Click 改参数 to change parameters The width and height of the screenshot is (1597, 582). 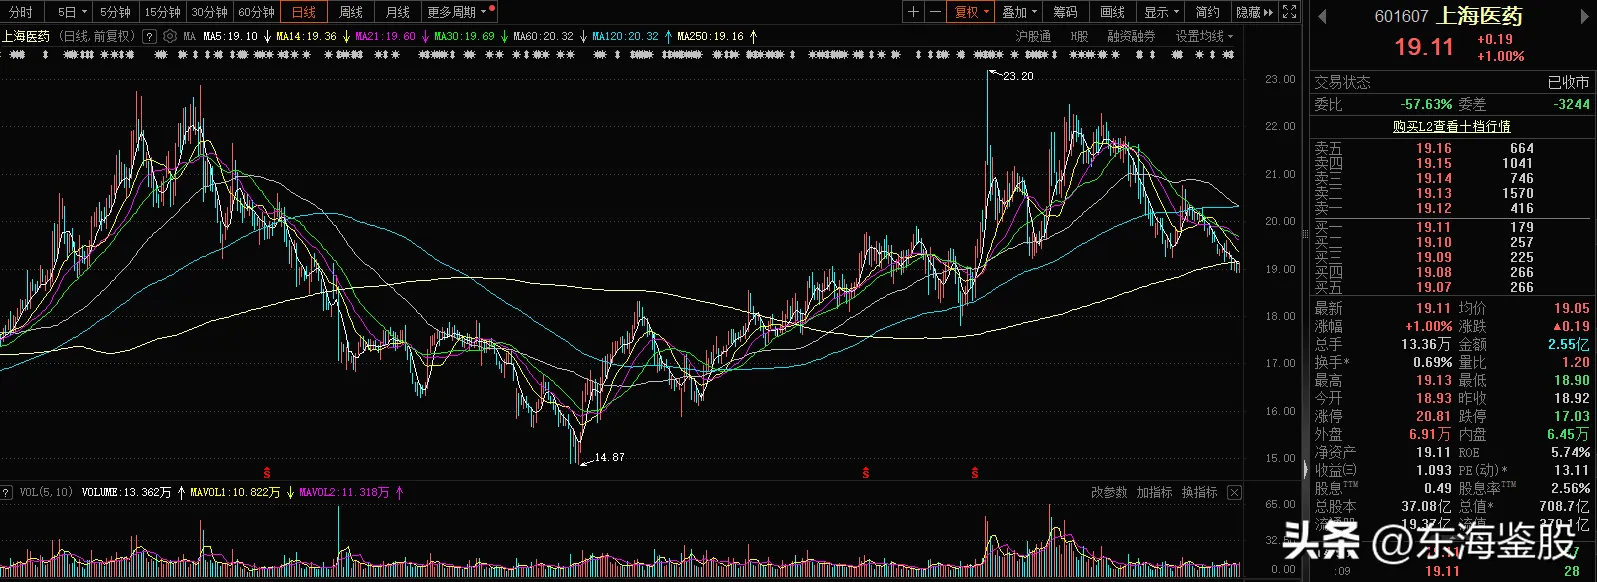1109,492
